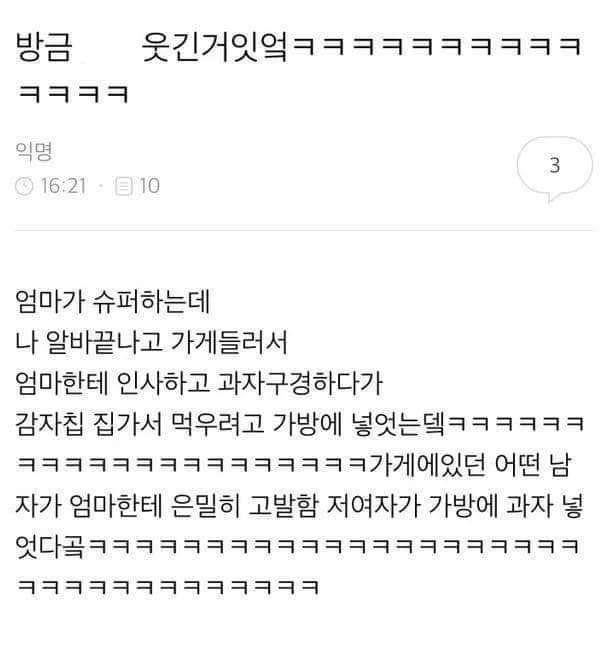
Task: Click the view-count document icon
Action: pos(124,187)
